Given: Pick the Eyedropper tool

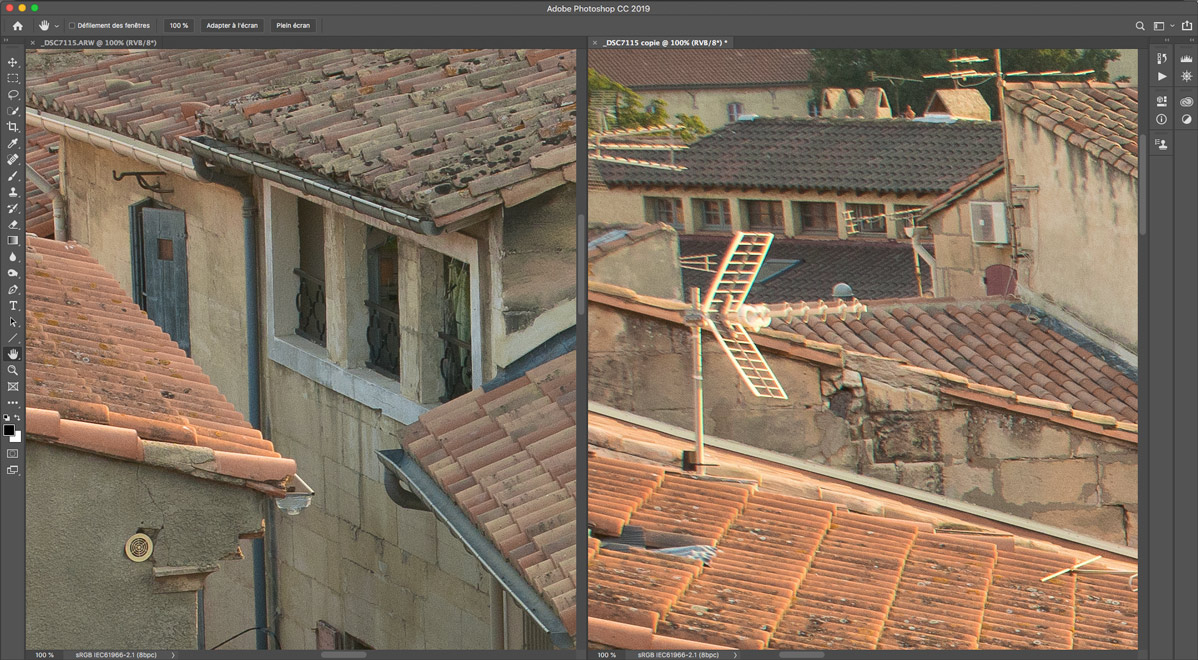Looking at the screenshot, I should pos(13,144).
